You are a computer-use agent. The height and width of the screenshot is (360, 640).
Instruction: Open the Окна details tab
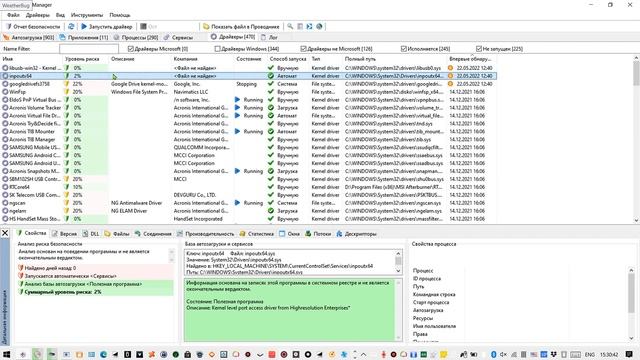(289, 234)
